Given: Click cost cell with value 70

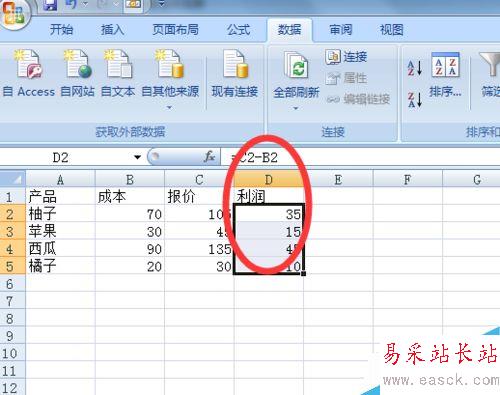Looking at the screenshot, I should coord(130,214).
